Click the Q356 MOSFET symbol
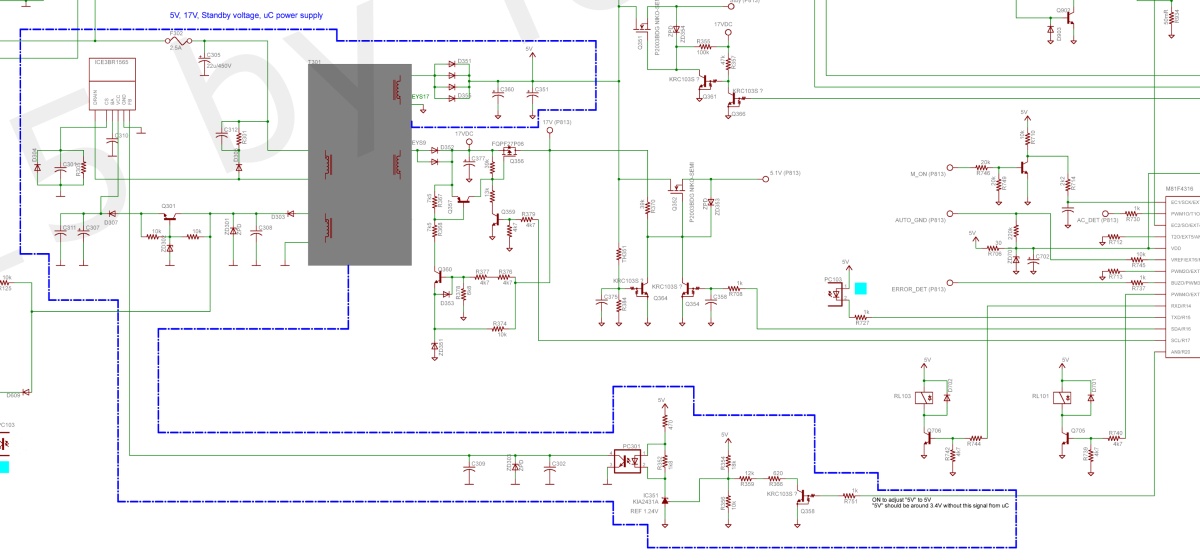Image resolution: width=1200 pixels, height=560 pixels. [509, 152]
